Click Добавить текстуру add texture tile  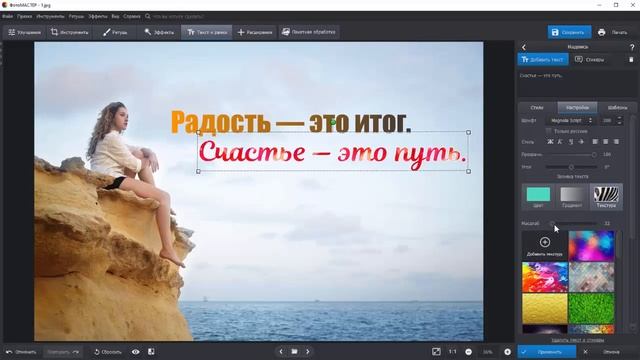545,246
